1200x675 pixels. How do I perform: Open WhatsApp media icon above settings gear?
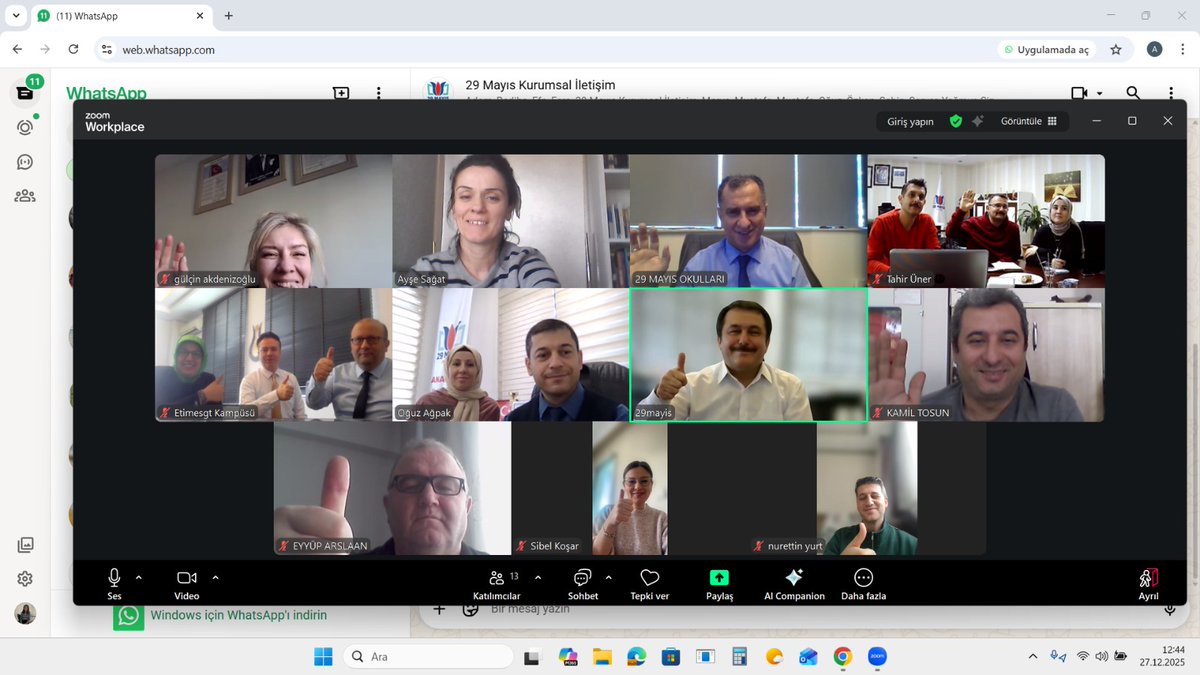point(25,545)
